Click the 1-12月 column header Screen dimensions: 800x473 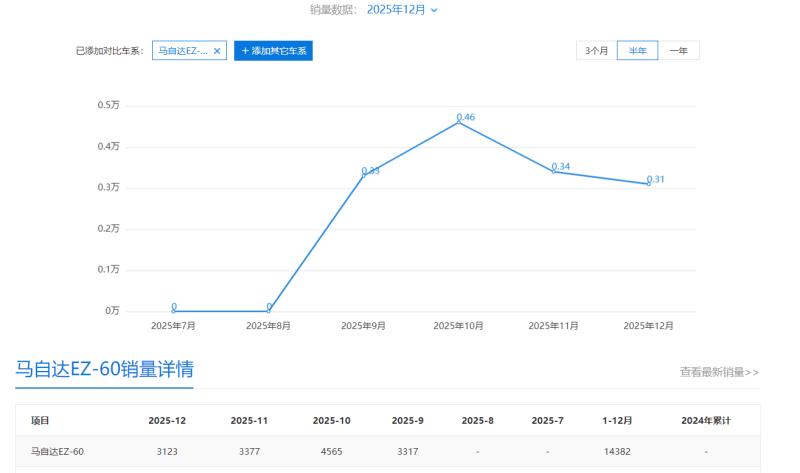pyautogui.click(x=617, y=420)
